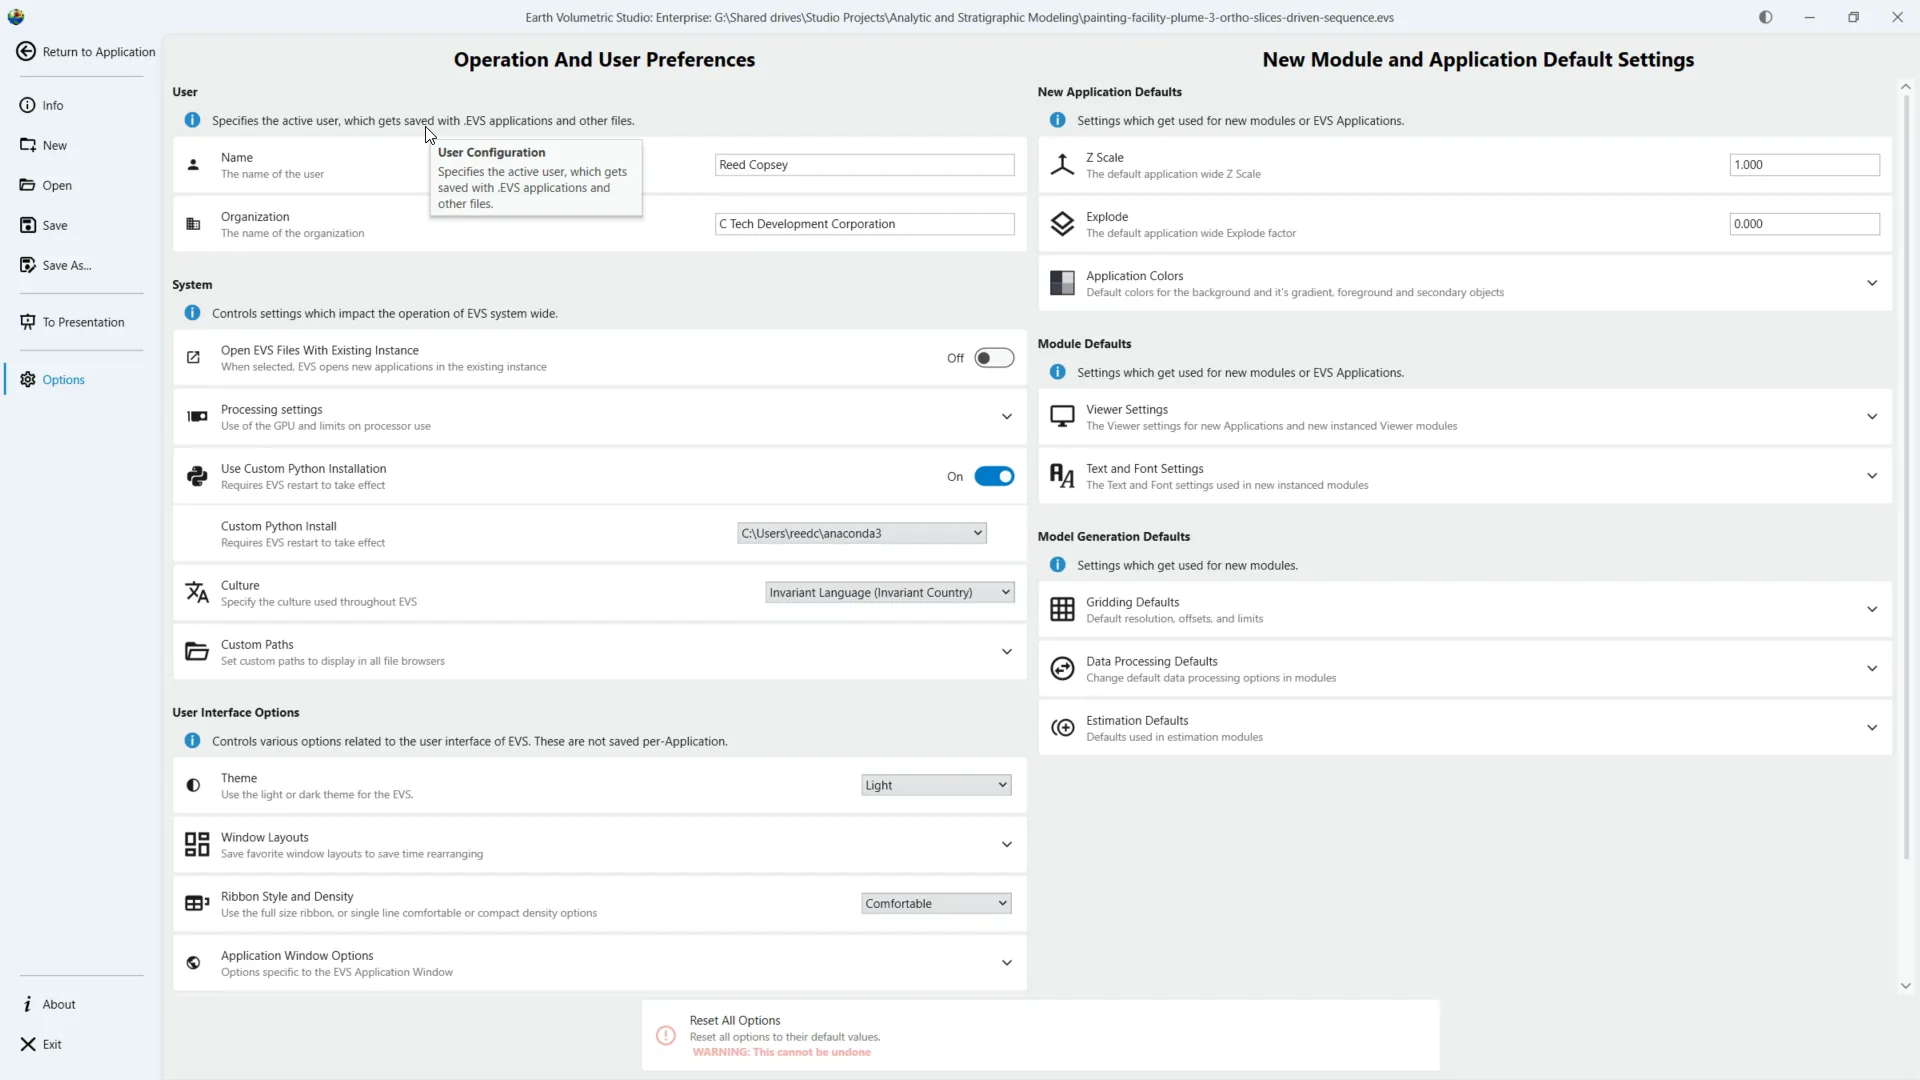Image resolution: width=1920 pixels, height=1080 pixels.
Task: Click the Z Scale axis icon
Action: 1062,165
